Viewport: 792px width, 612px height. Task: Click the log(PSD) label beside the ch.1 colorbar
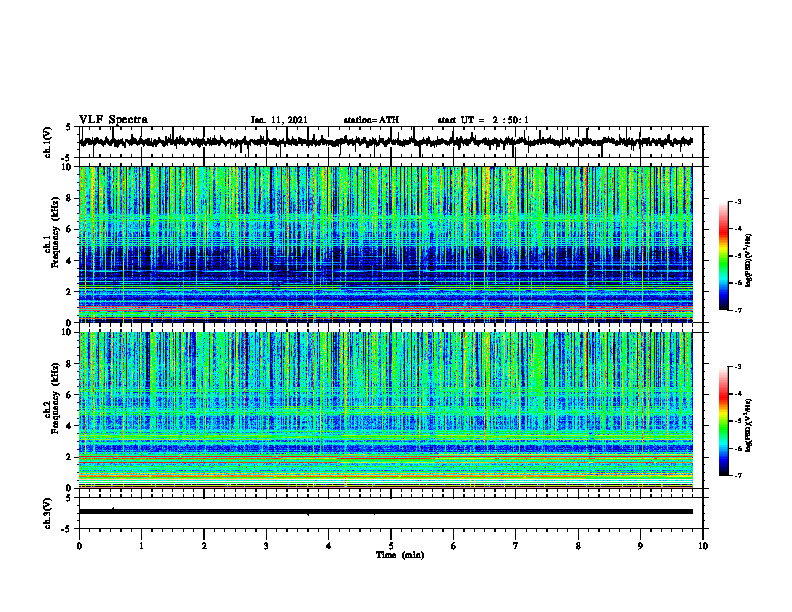749,260
